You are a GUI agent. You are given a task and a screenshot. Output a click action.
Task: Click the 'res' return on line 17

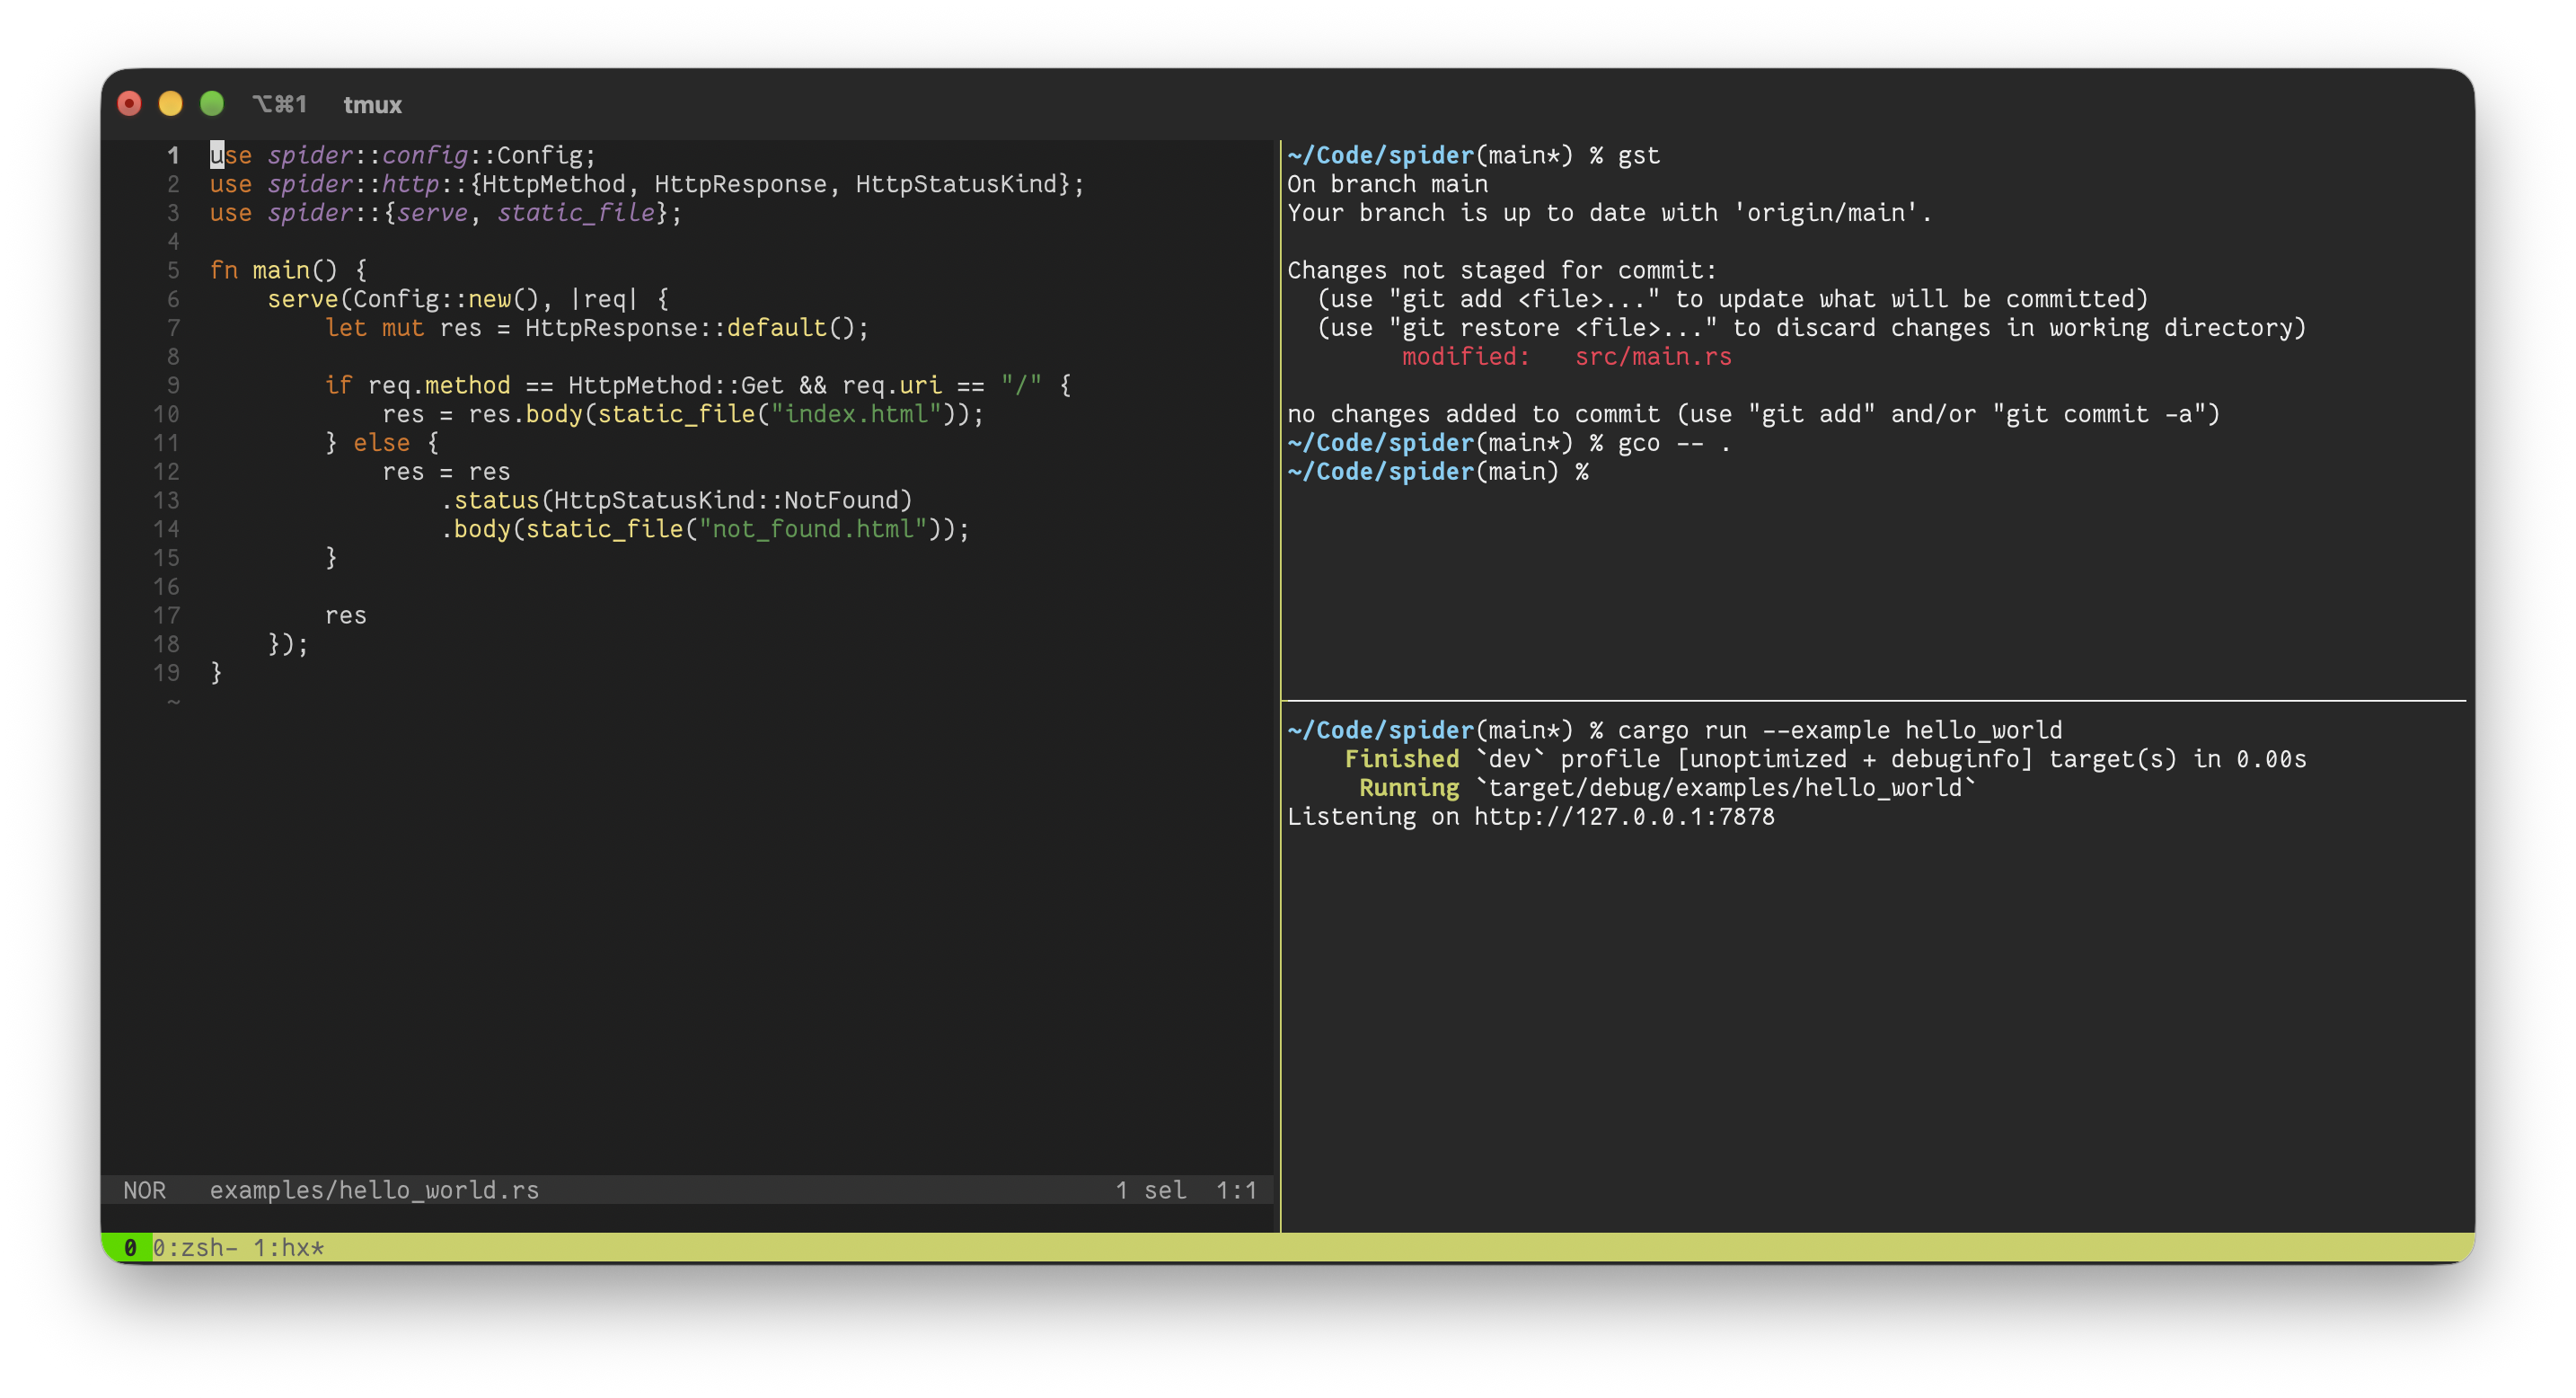click(345, 615)
